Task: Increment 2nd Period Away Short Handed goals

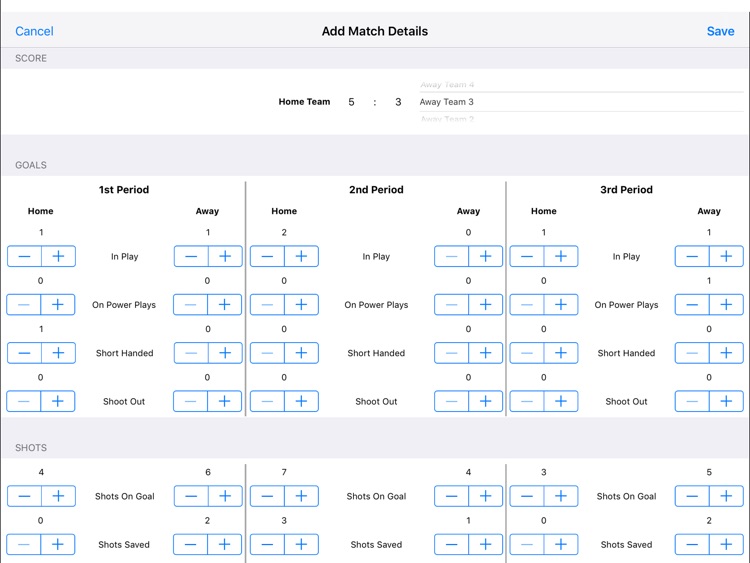Action: [485, 353]
